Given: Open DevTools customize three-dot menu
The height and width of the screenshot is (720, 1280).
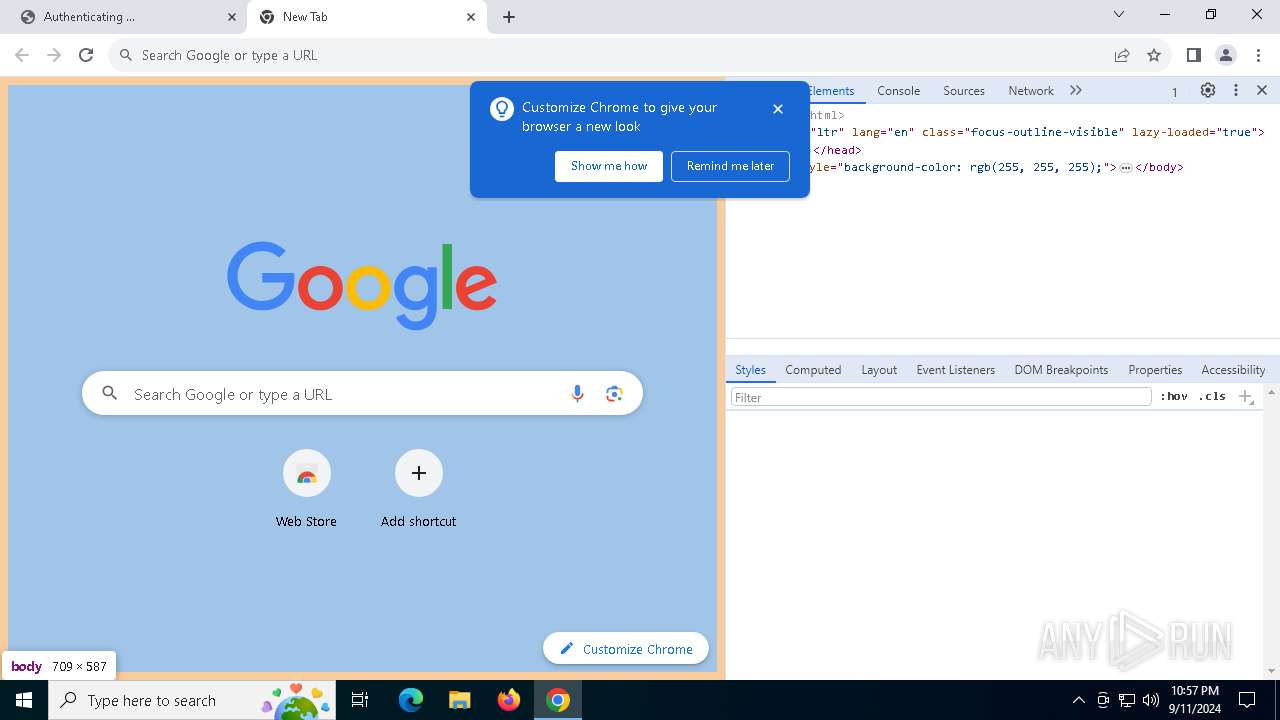Looking at the screenshot, I should coord(1236,90).
